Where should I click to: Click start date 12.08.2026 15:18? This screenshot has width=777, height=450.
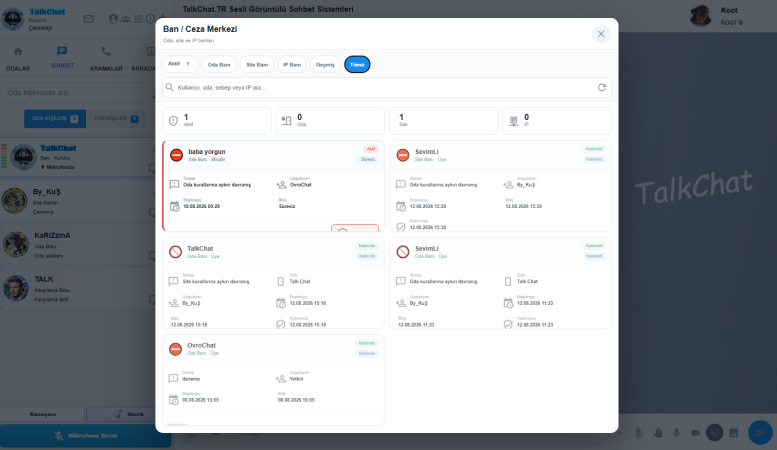[308, 303]
